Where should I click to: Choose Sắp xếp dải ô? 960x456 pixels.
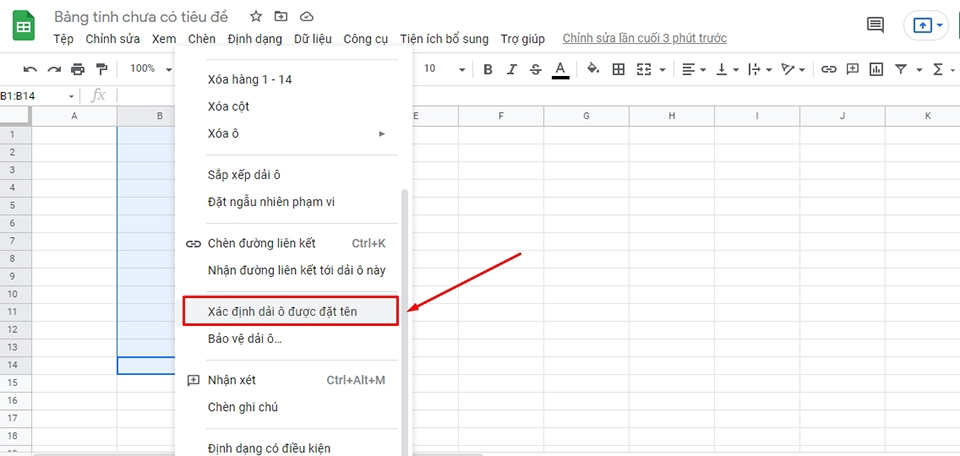click(293, 175)
